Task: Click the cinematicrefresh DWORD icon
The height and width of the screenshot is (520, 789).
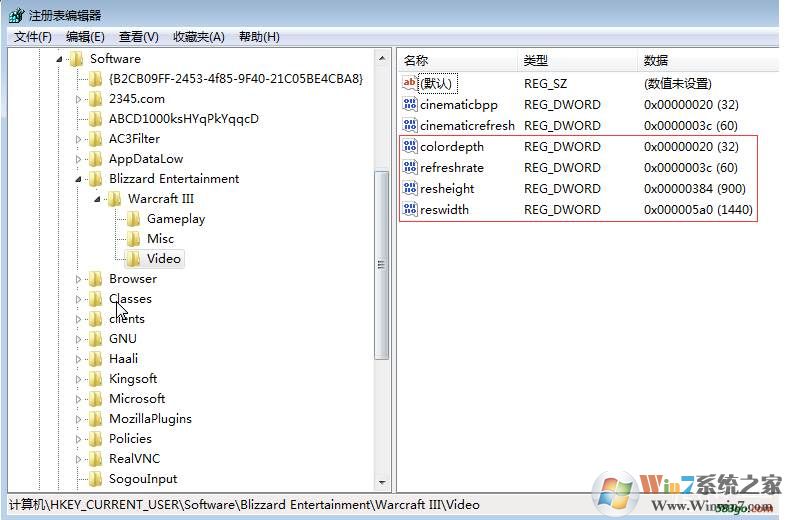Action: (x=410, y=125)
